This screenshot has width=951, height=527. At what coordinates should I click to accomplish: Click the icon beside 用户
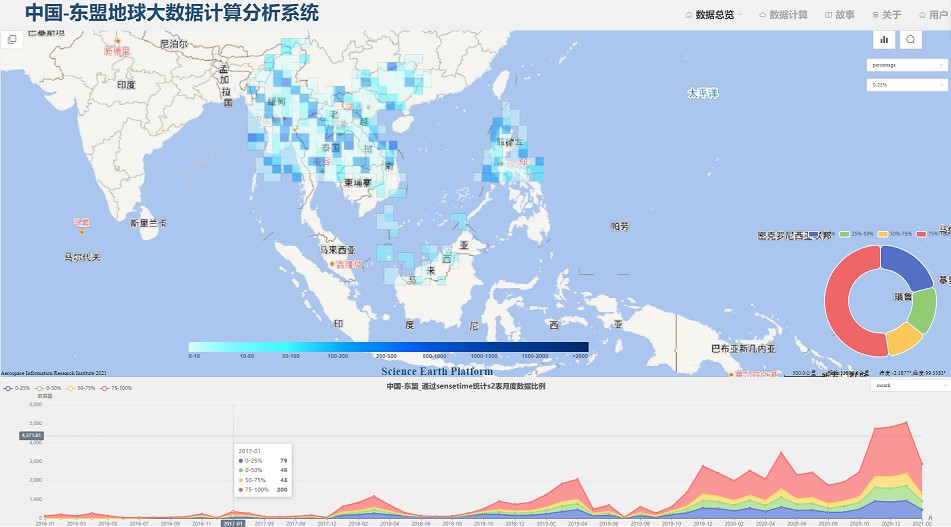point(922,15)
